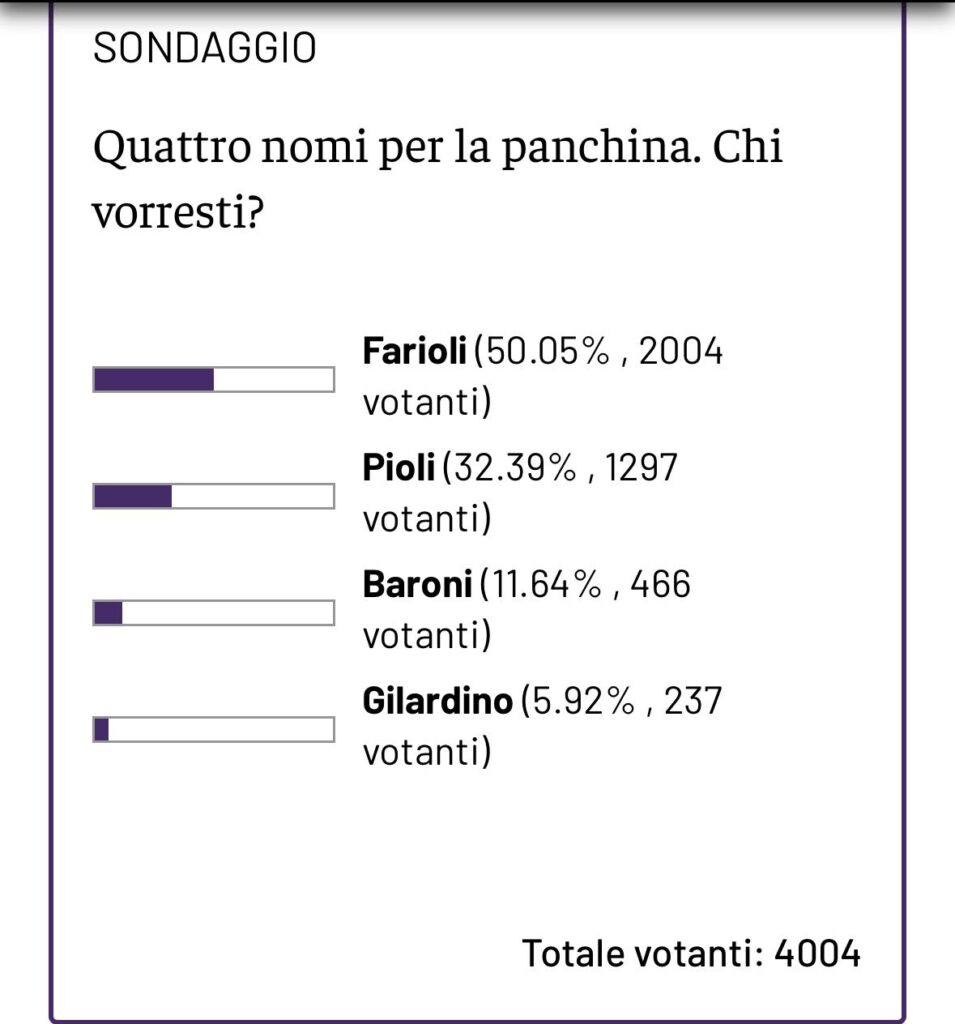Click the 2004 vote count
This screenshot has width=955, height=1024.
click(681, 351)
